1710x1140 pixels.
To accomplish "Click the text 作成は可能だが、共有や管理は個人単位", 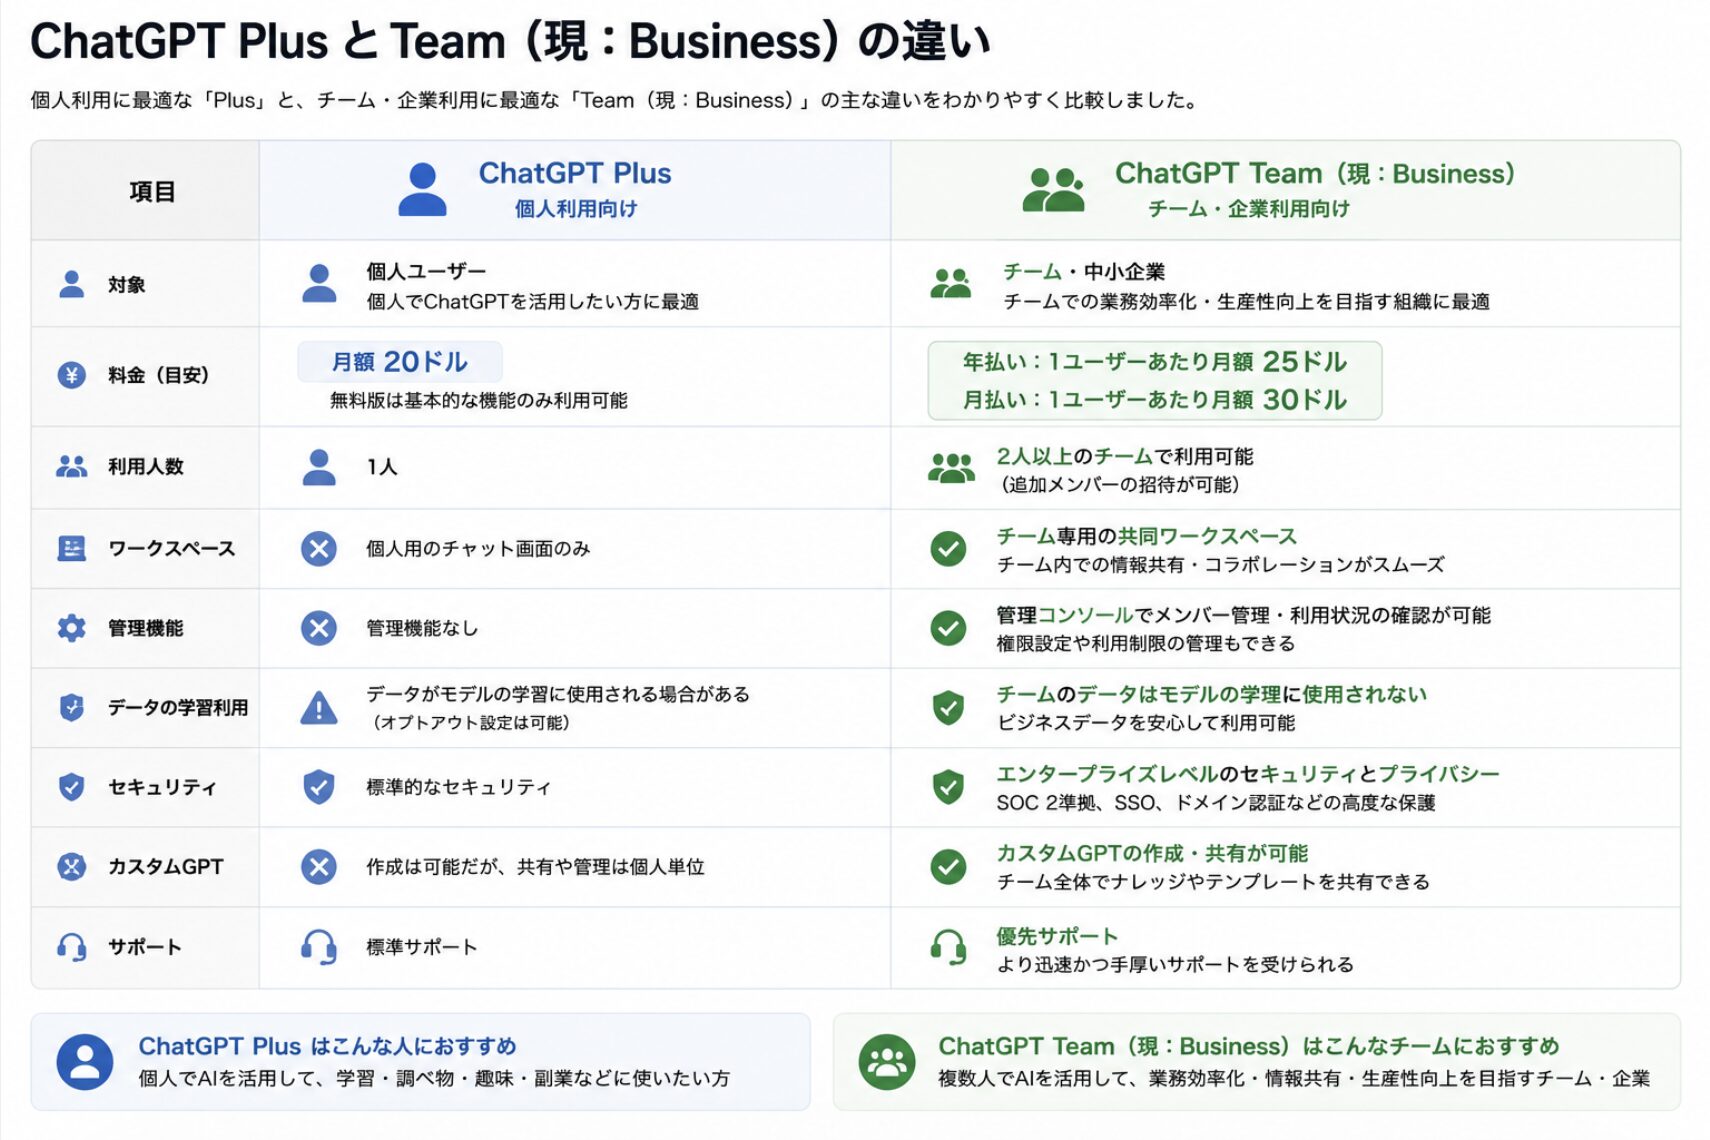I will [535, 867].
